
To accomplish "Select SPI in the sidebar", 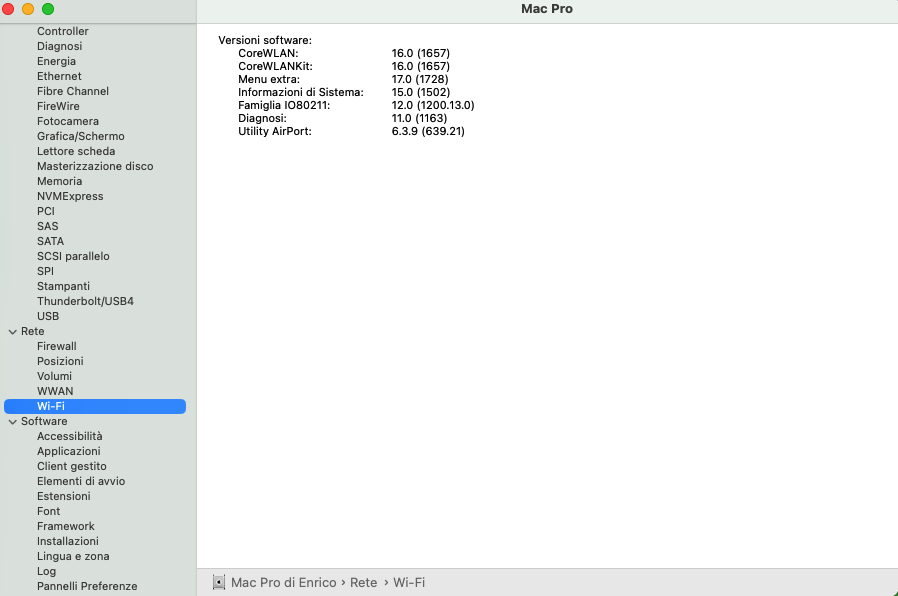I will pos(45,271).
